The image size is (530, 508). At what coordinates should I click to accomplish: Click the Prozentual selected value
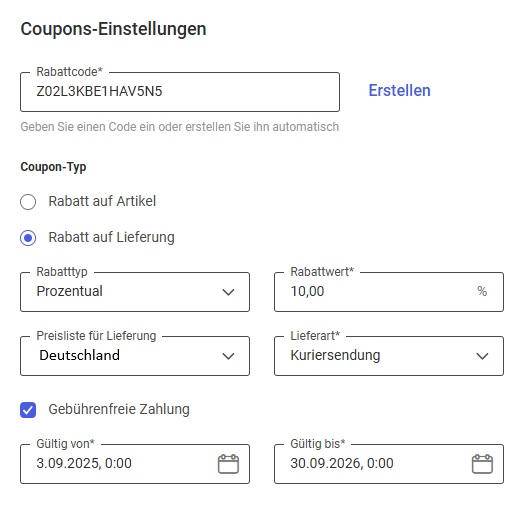(69, 291)
